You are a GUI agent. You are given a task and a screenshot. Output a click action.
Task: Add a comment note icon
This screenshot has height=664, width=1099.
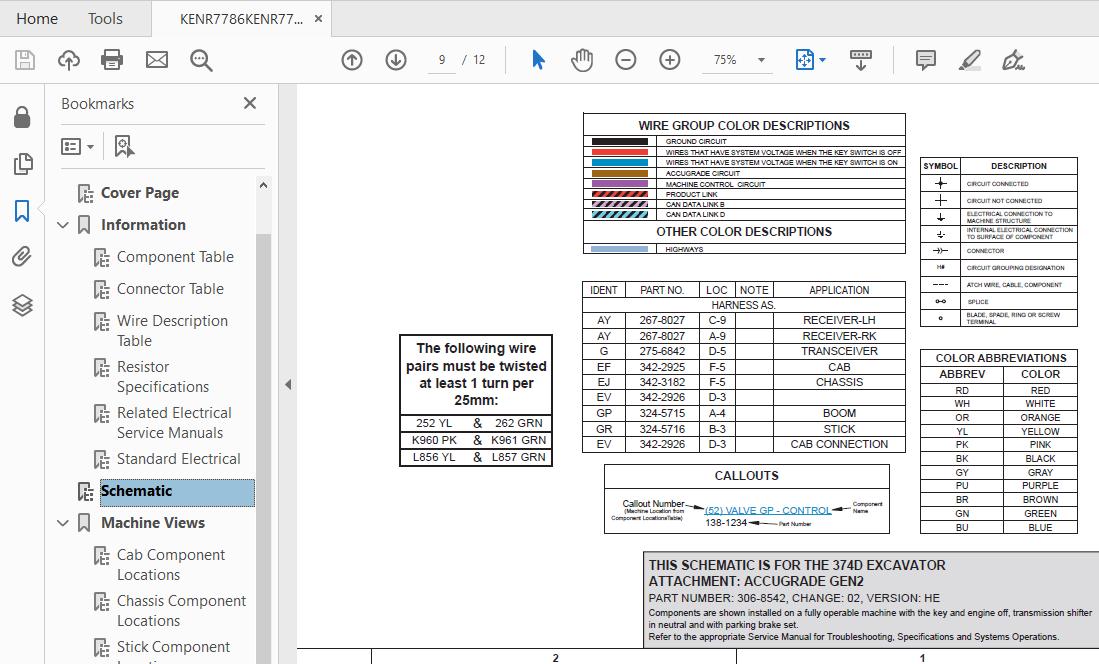click(x=925, y=60)
